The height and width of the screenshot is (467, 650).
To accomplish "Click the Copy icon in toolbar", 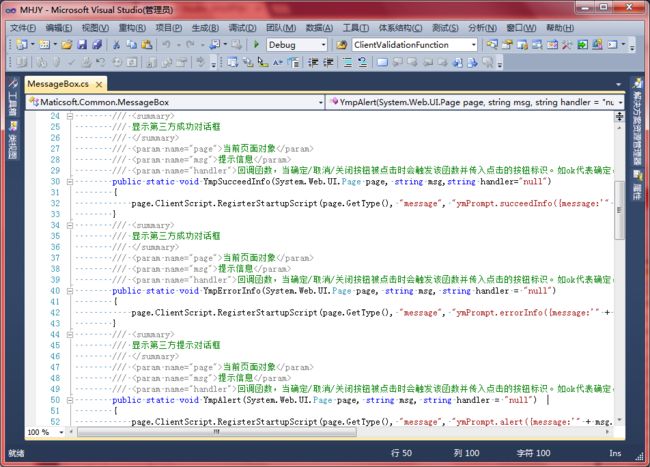I will [x=131, y=44].
